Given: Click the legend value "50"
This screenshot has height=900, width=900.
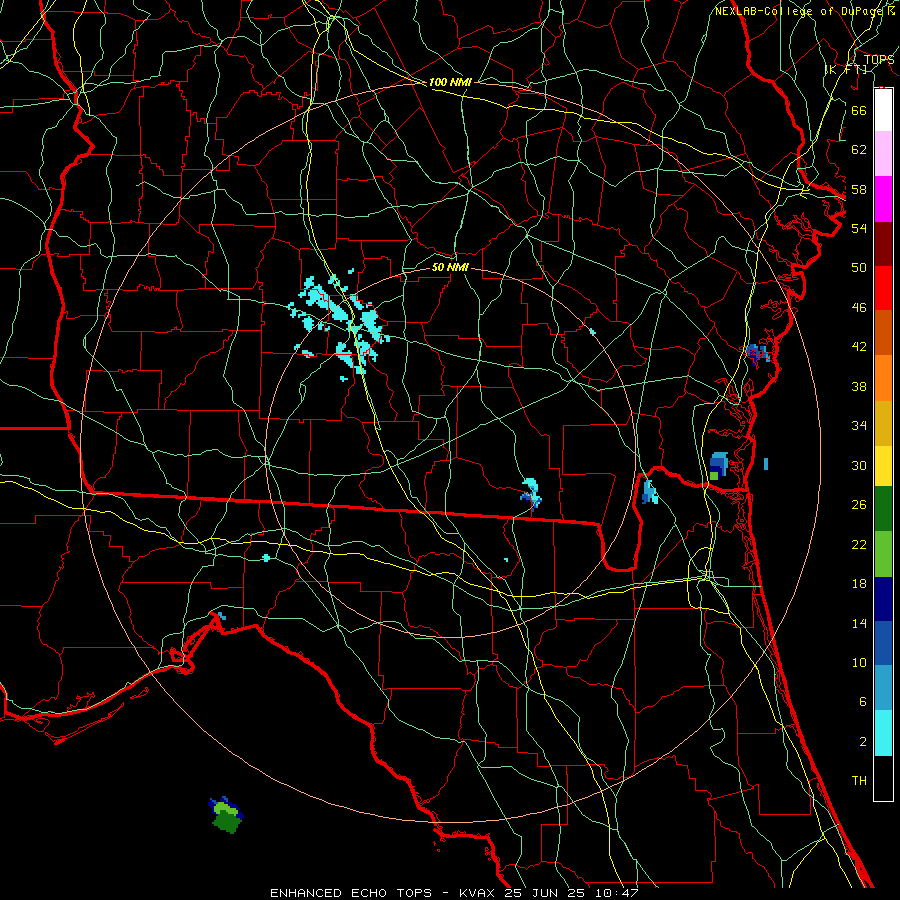Looking at the screenshot, I should click(859, 268).
